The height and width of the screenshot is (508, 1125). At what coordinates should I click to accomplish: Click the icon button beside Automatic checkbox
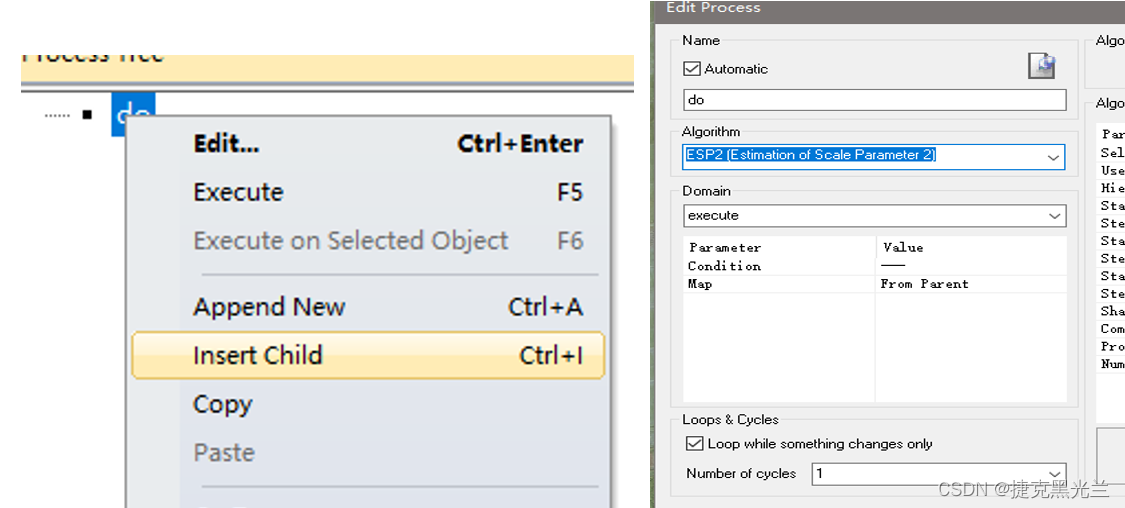pyautogui.click(x=1042, y=65)
